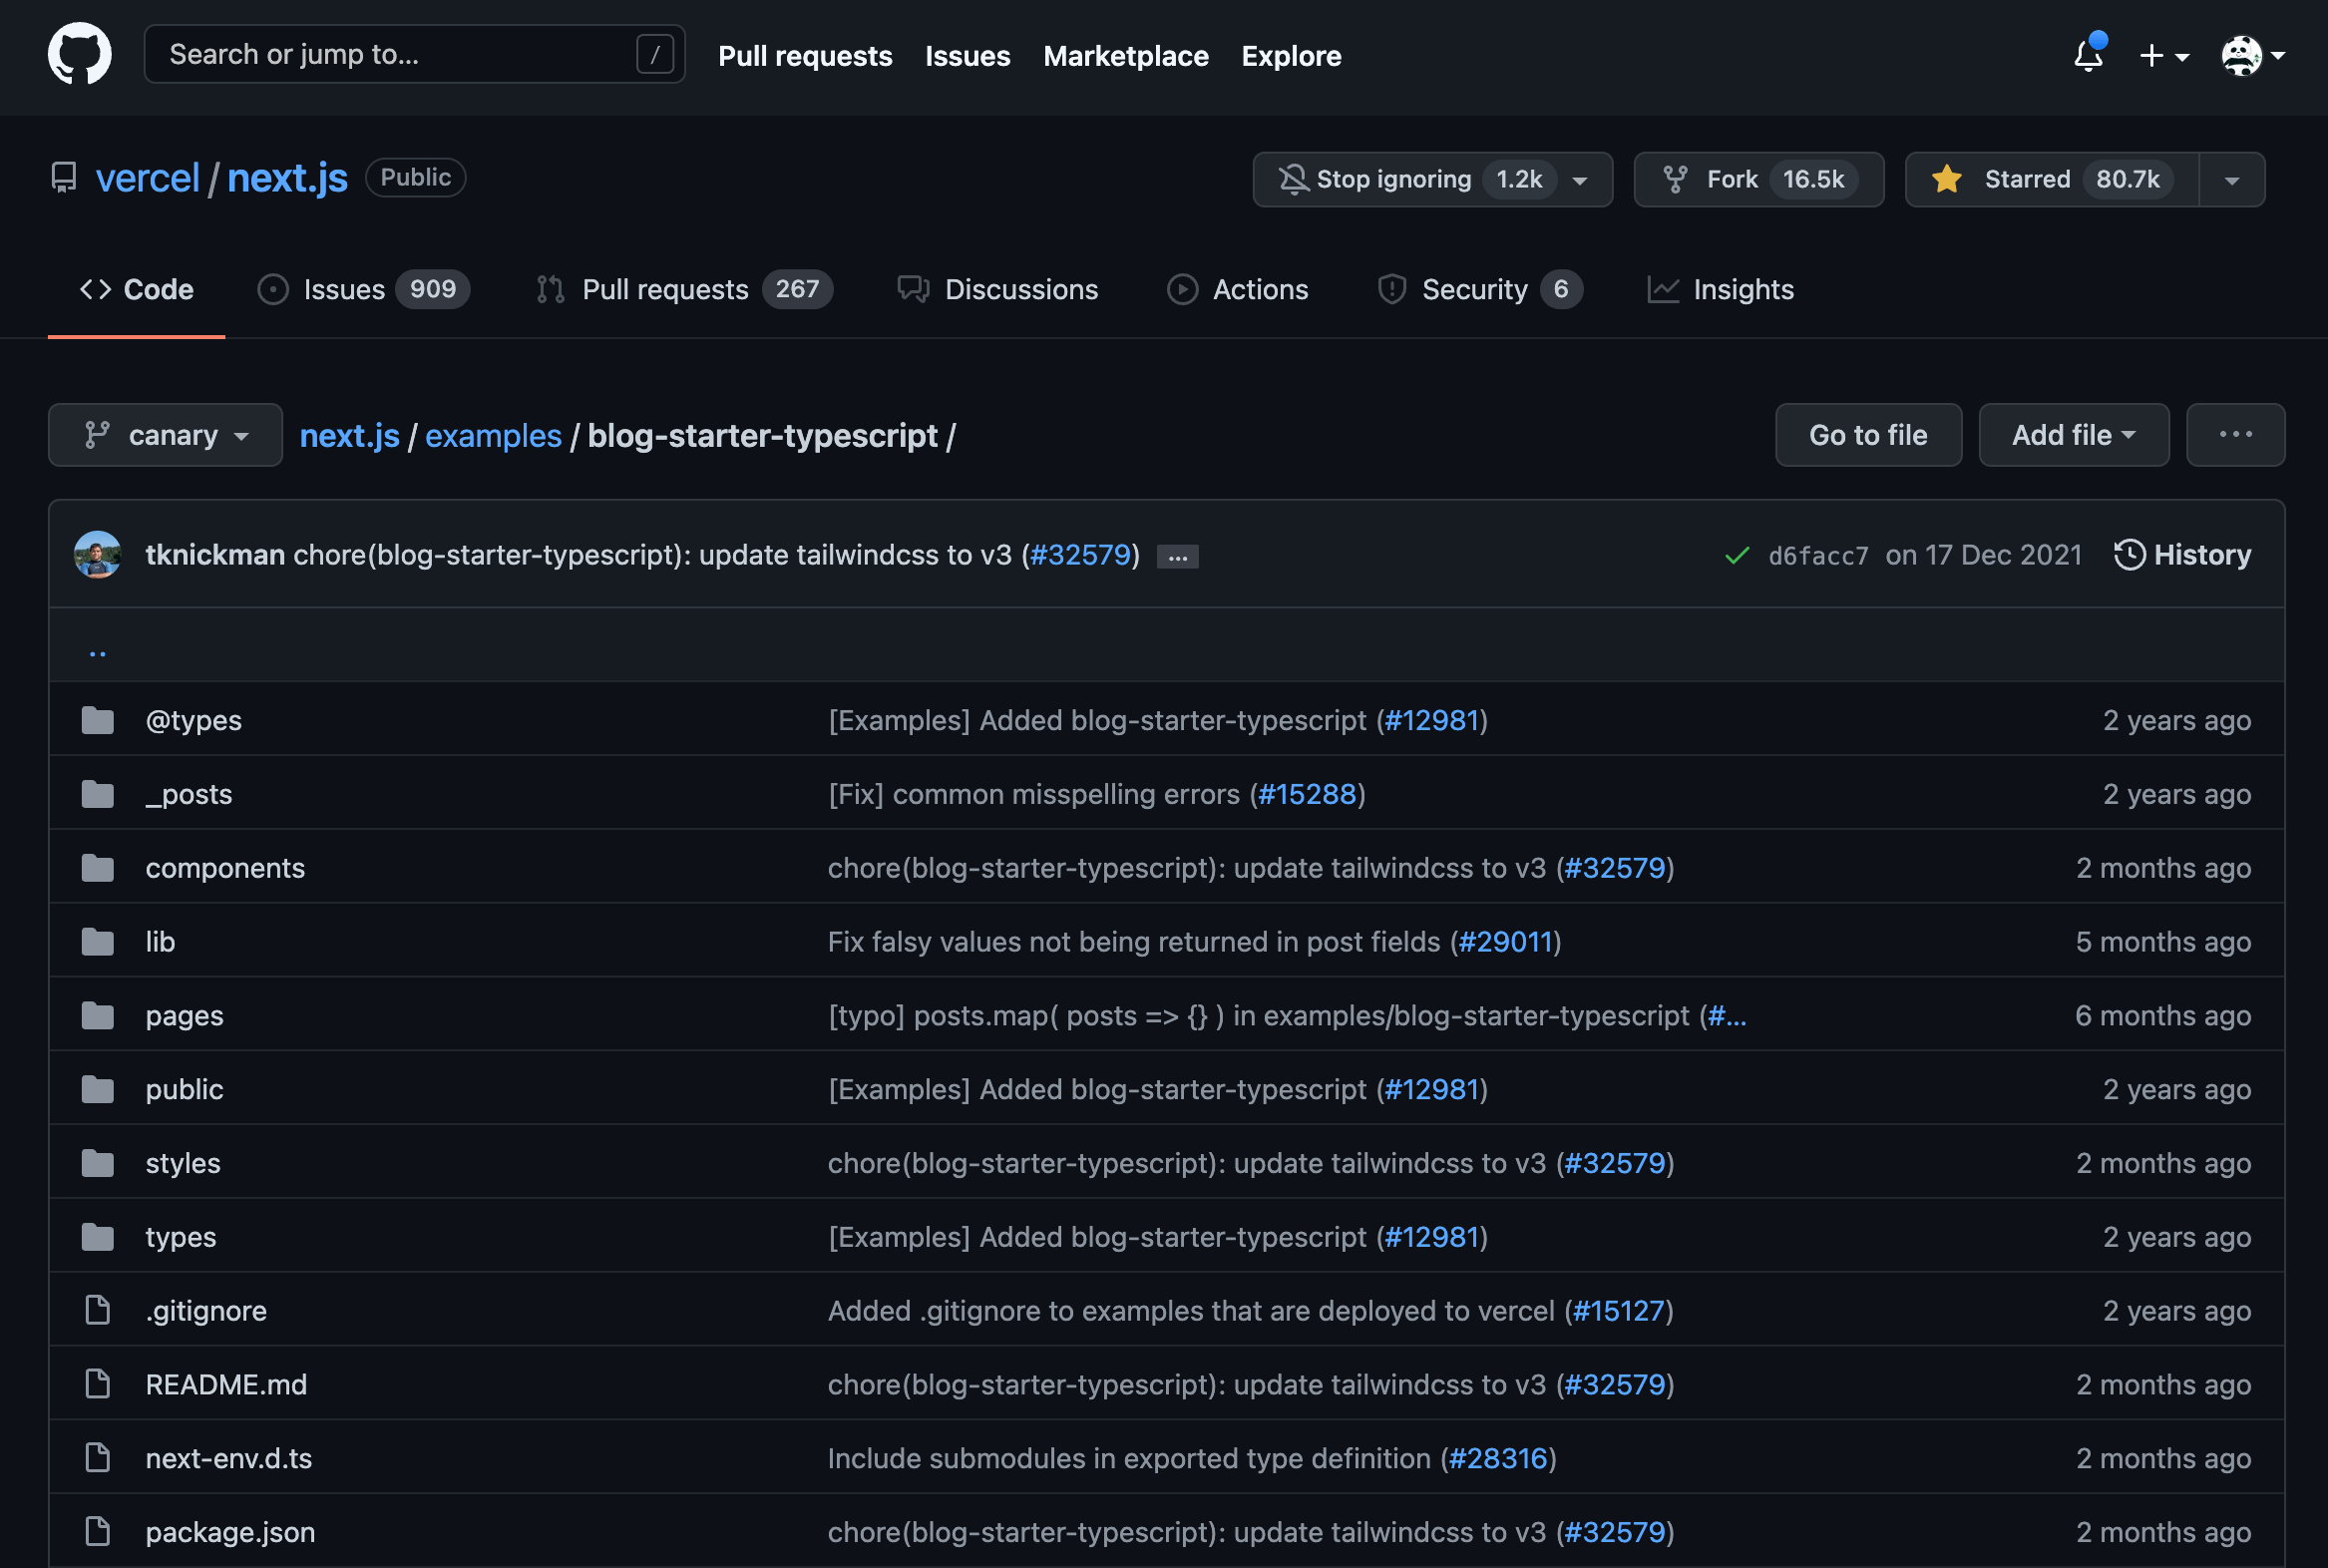
Task: Expand the Add file dropdown
Action: point(2073,435)
